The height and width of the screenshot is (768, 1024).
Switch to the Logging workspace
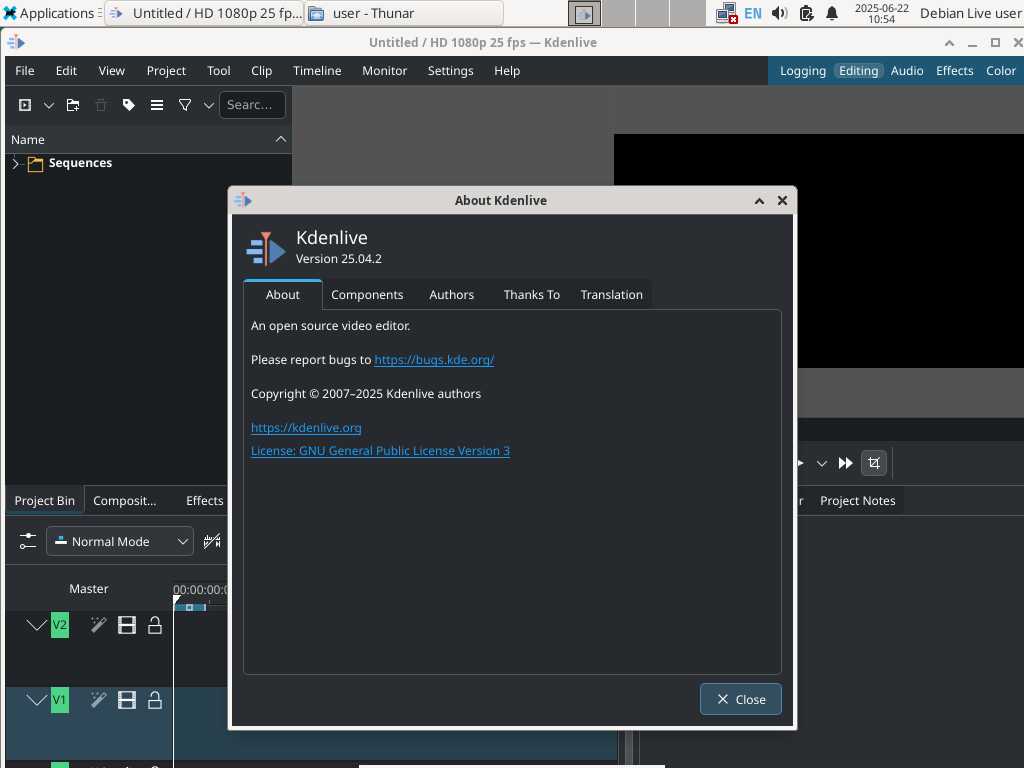point(803,71)
